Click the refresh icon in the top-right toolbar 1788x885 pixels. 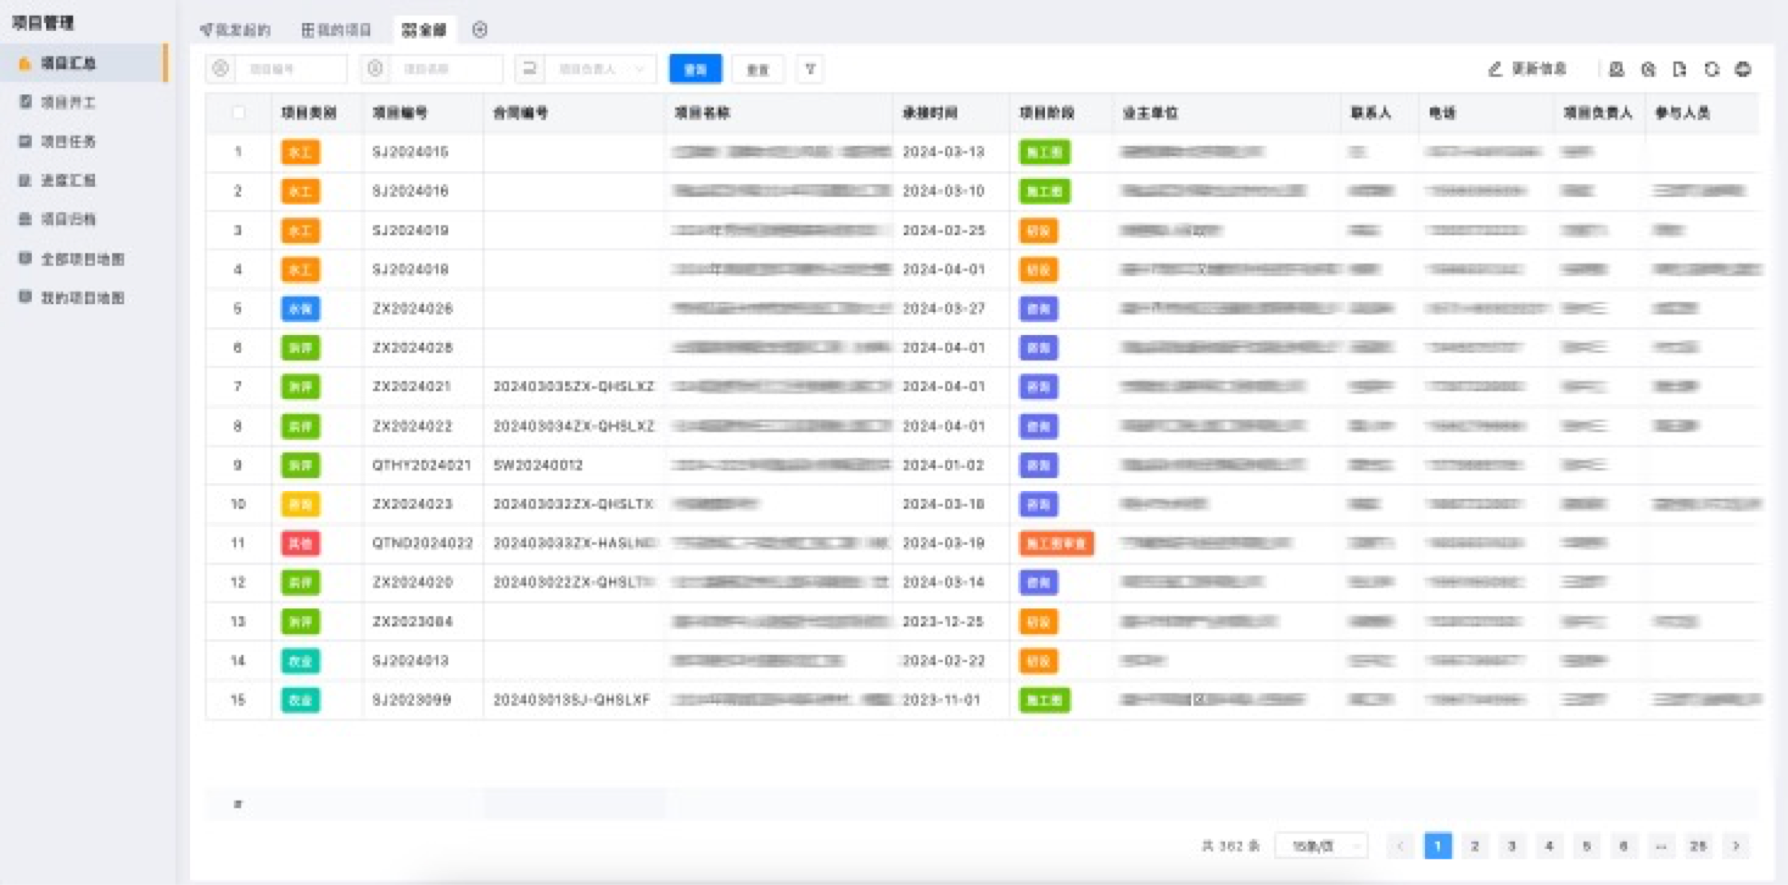pos(1712,69)
